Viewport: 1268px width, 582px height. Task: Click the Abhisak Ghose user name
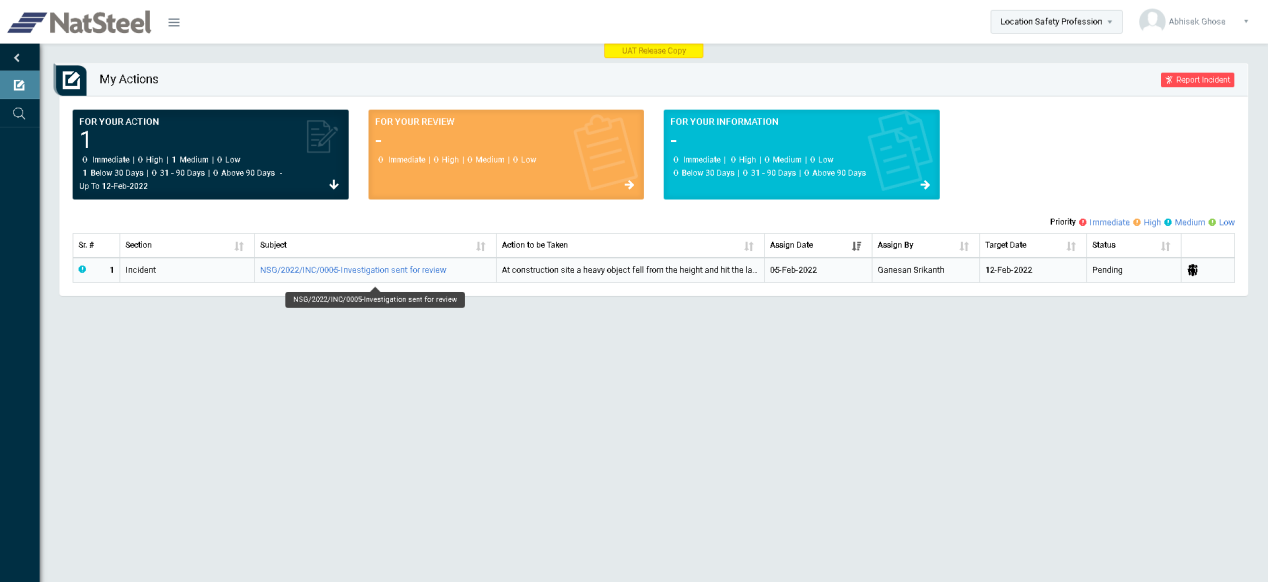tap(1197, 21)
